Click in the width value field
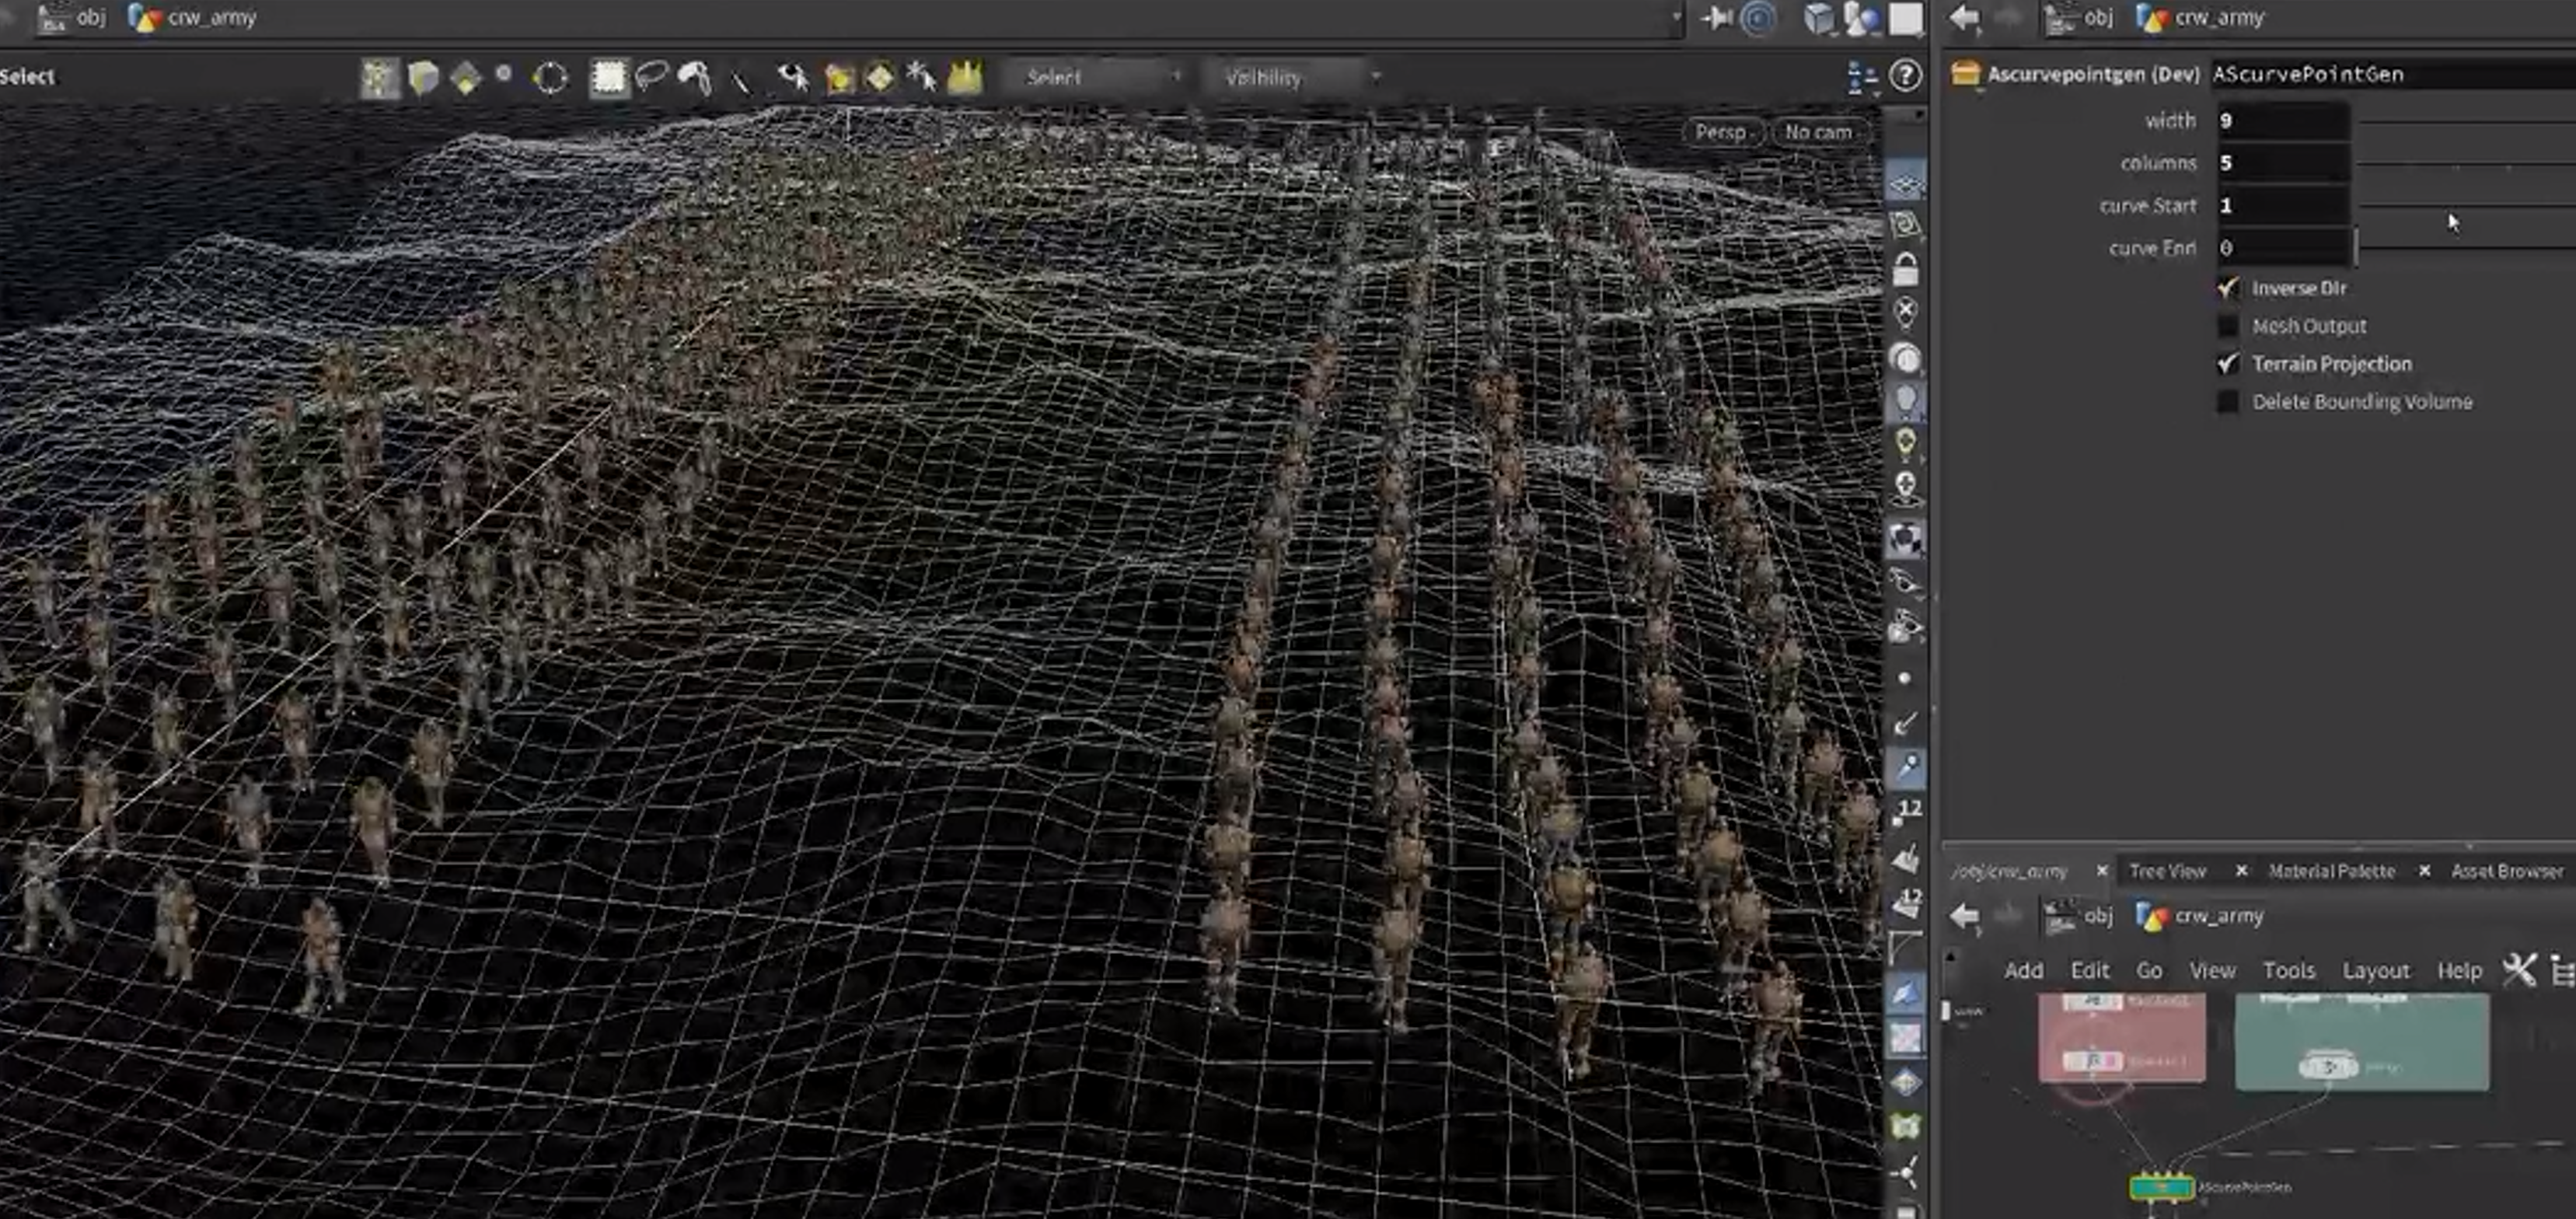This screenshot has width=2576, height=1219. [x=2282, y=120]
